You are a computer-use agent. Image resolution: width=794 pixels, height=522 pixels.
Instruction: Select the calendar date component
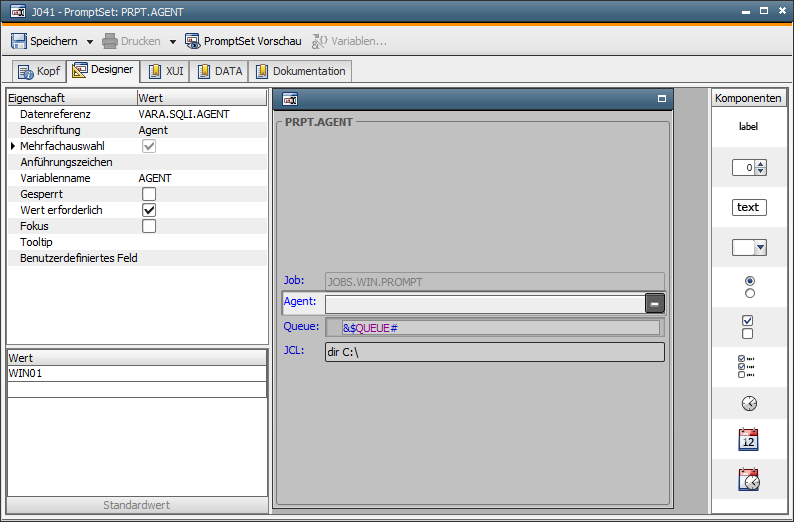click(x=748, y=440)
